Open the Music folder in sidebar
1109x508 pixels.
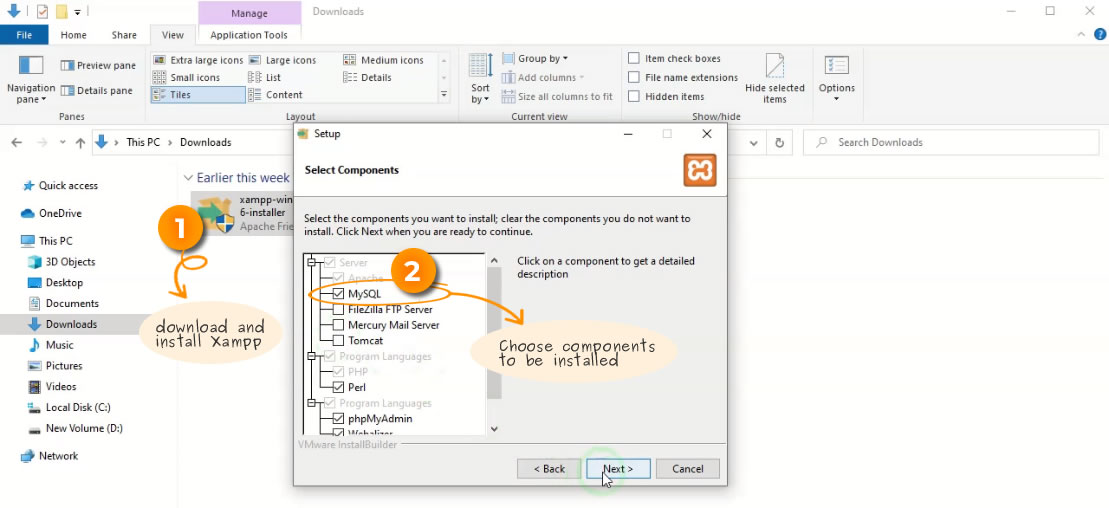coord(50,345)
